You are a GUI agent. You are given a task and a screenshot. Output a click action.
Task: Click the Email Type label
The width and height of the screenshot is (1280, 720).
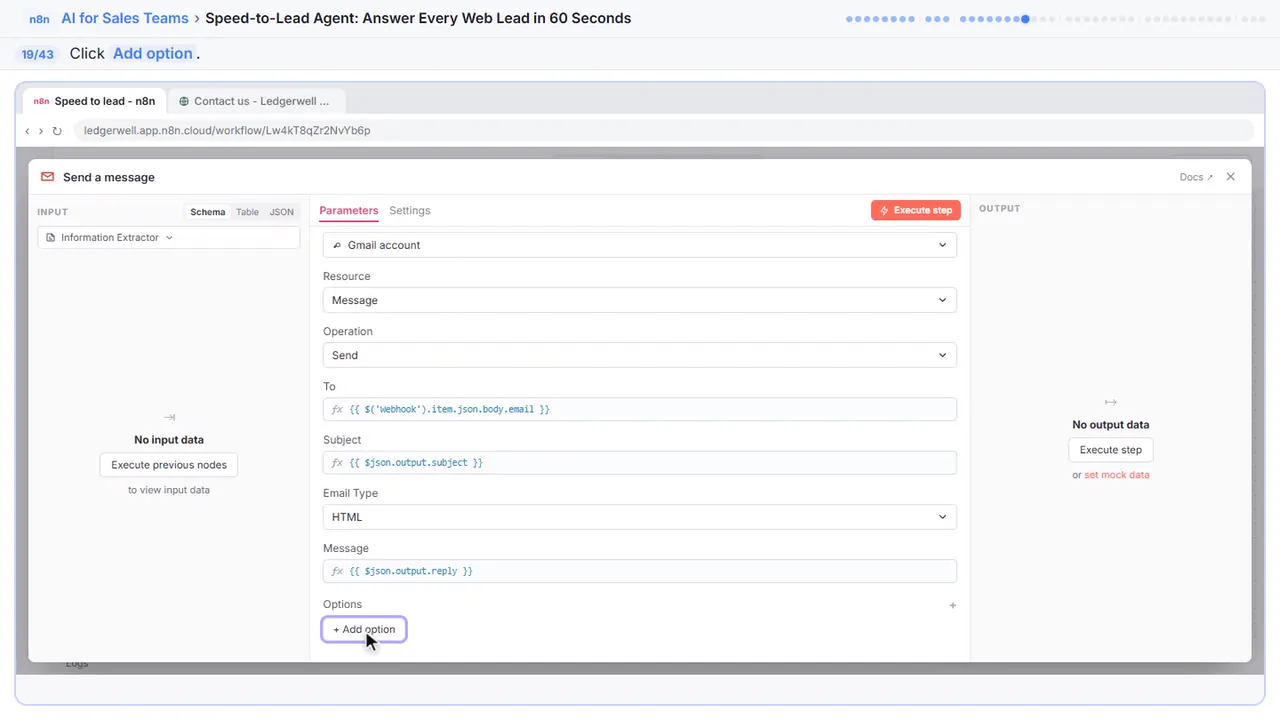(x=350, y=493)
